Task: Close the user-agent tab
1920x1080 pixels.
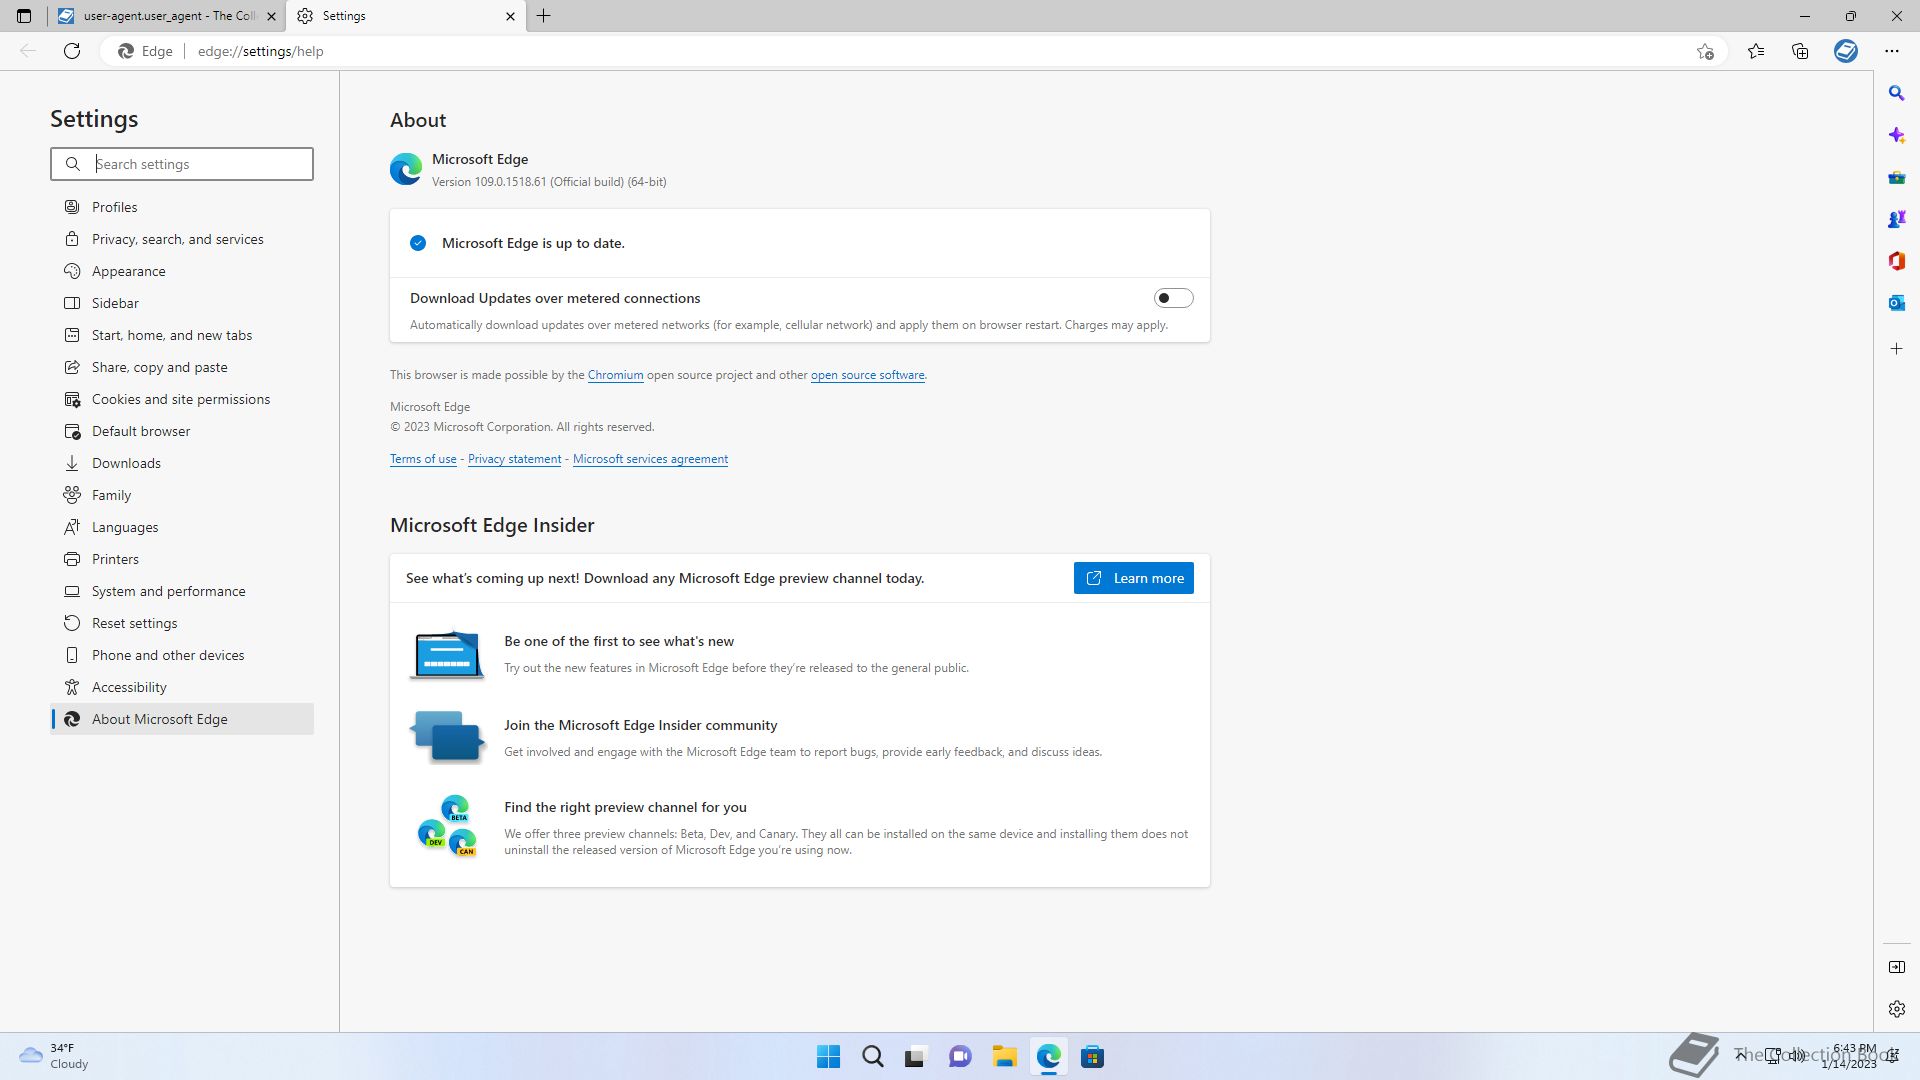Action: (271, 16)
